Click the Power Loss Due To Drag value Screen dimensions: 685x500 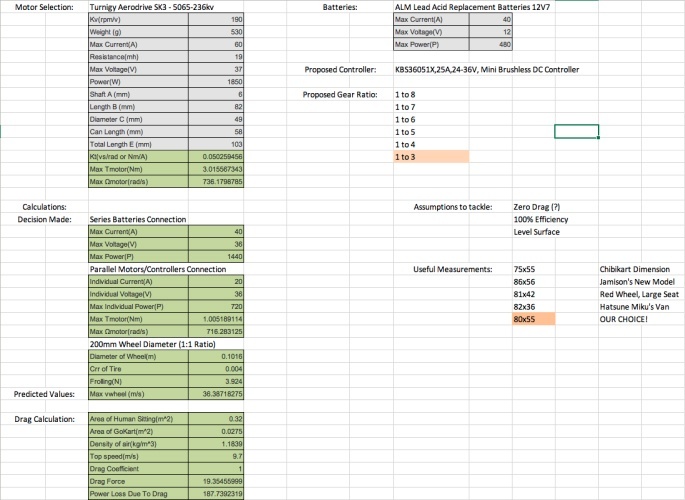click(x=216, y=493)
